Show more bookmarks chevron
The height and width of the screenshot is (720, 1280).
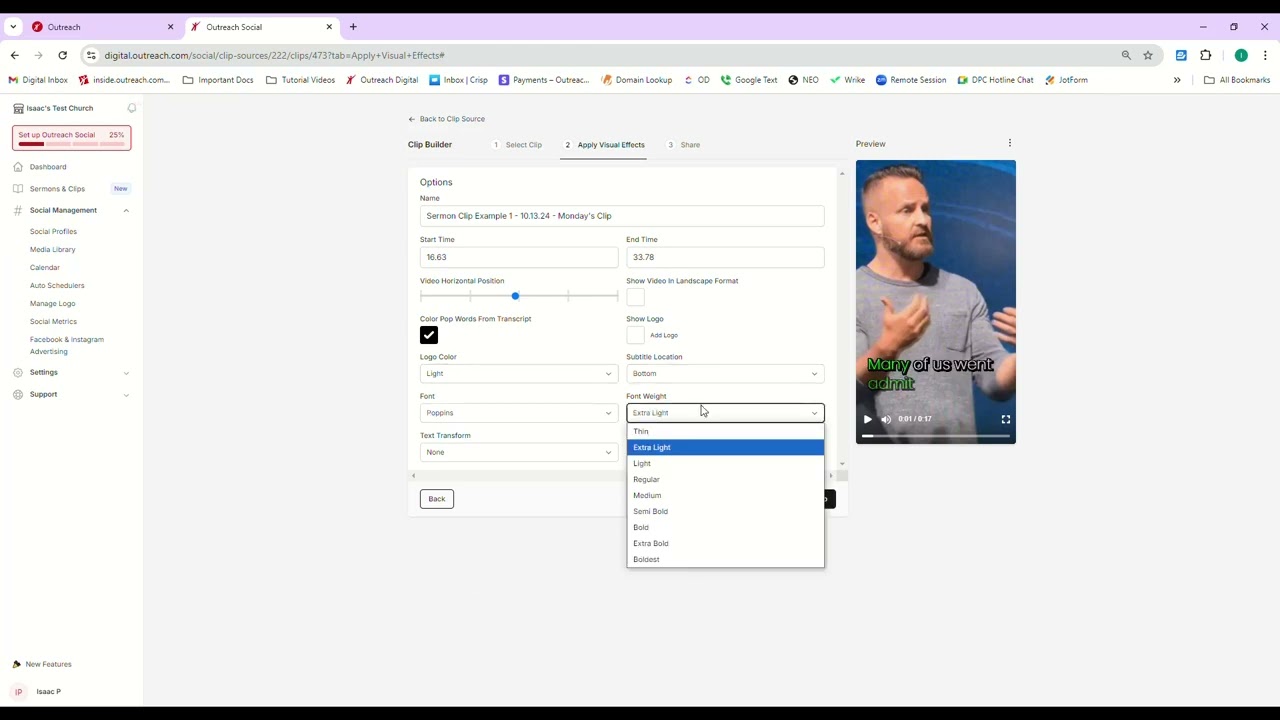1177,80
